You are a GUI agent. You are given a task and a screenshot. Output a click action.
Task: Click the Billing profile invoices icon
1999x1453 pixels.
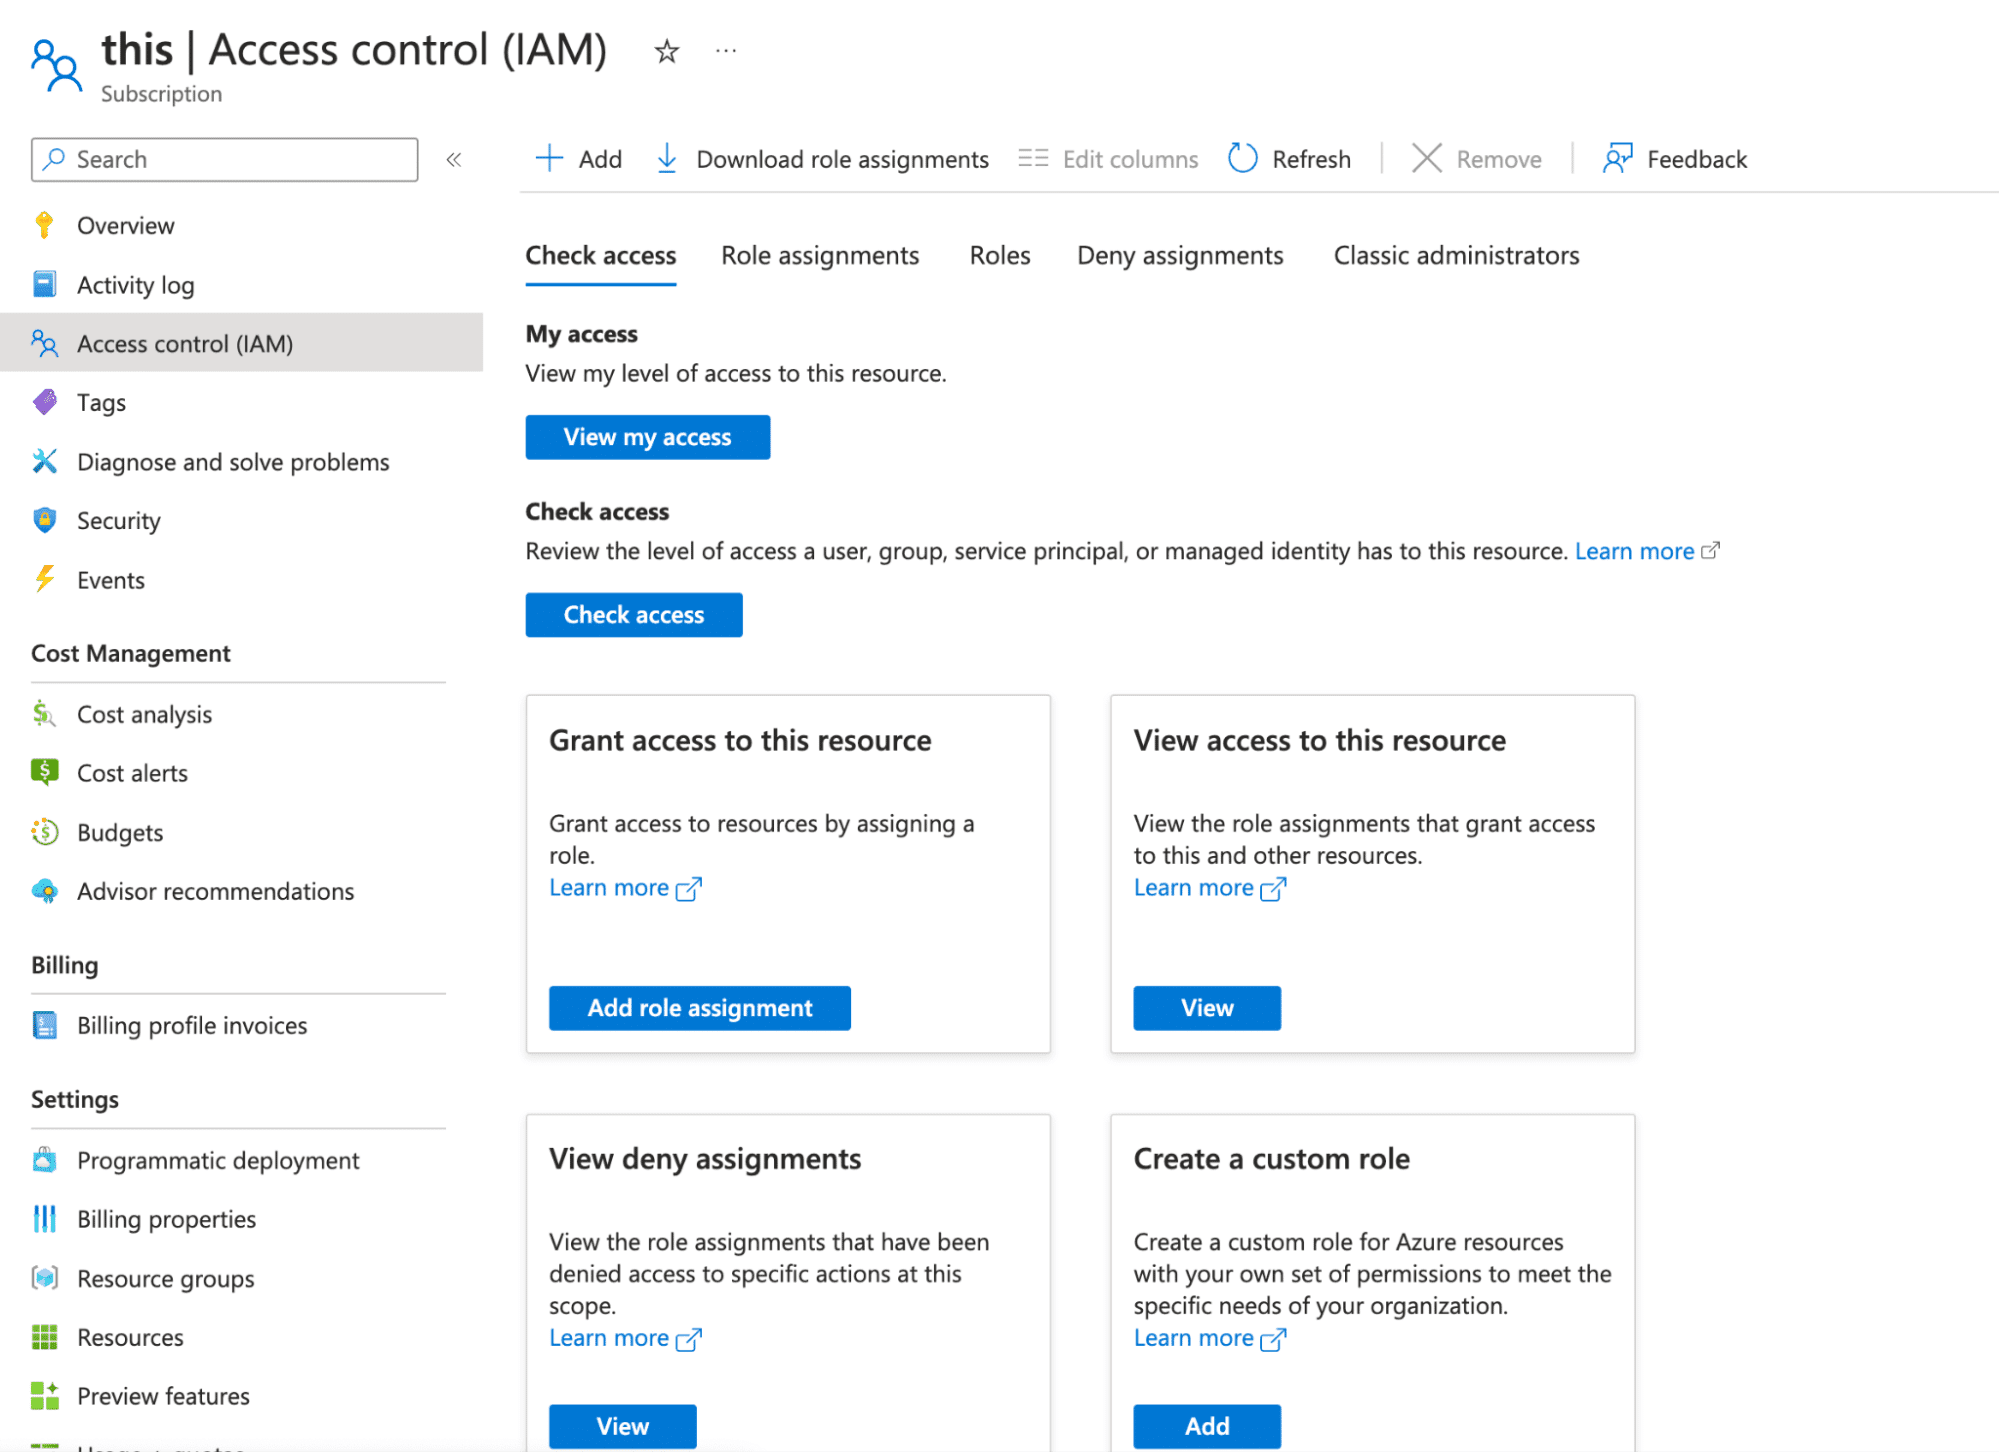coord(44,1025)
